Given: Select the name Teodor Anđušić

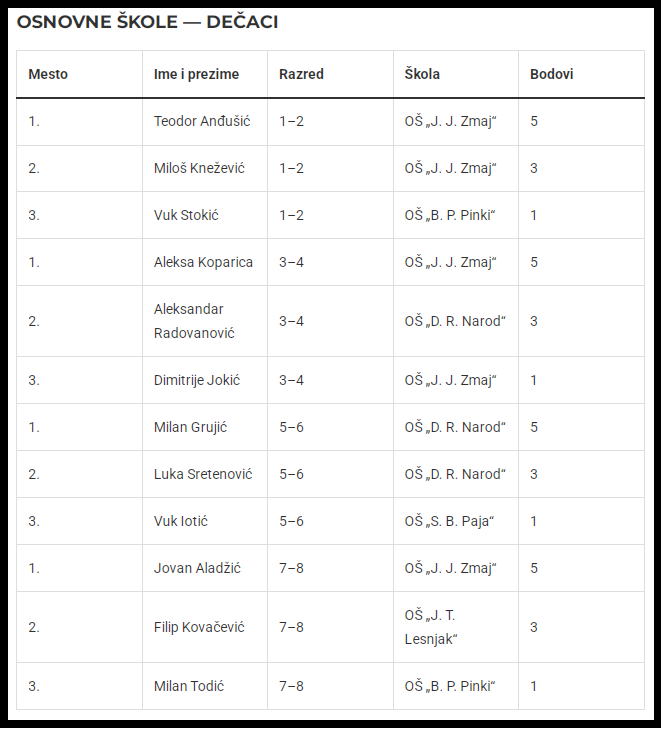Looking at the screenshot, I should coord(202,121).
